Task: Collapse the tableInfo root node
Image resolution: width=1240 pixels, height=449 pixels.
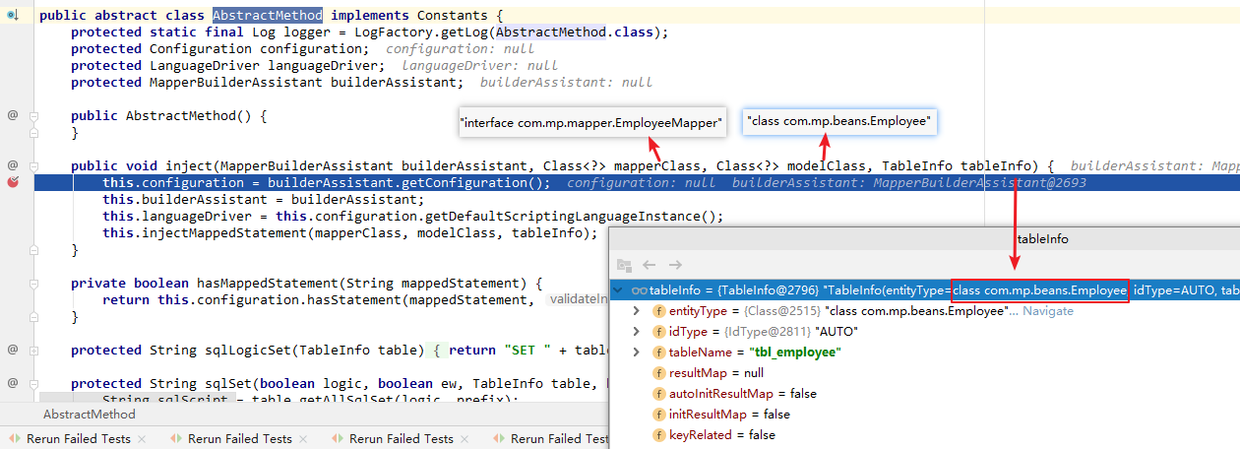Action: pyautogui.click(x=620, y=291)
